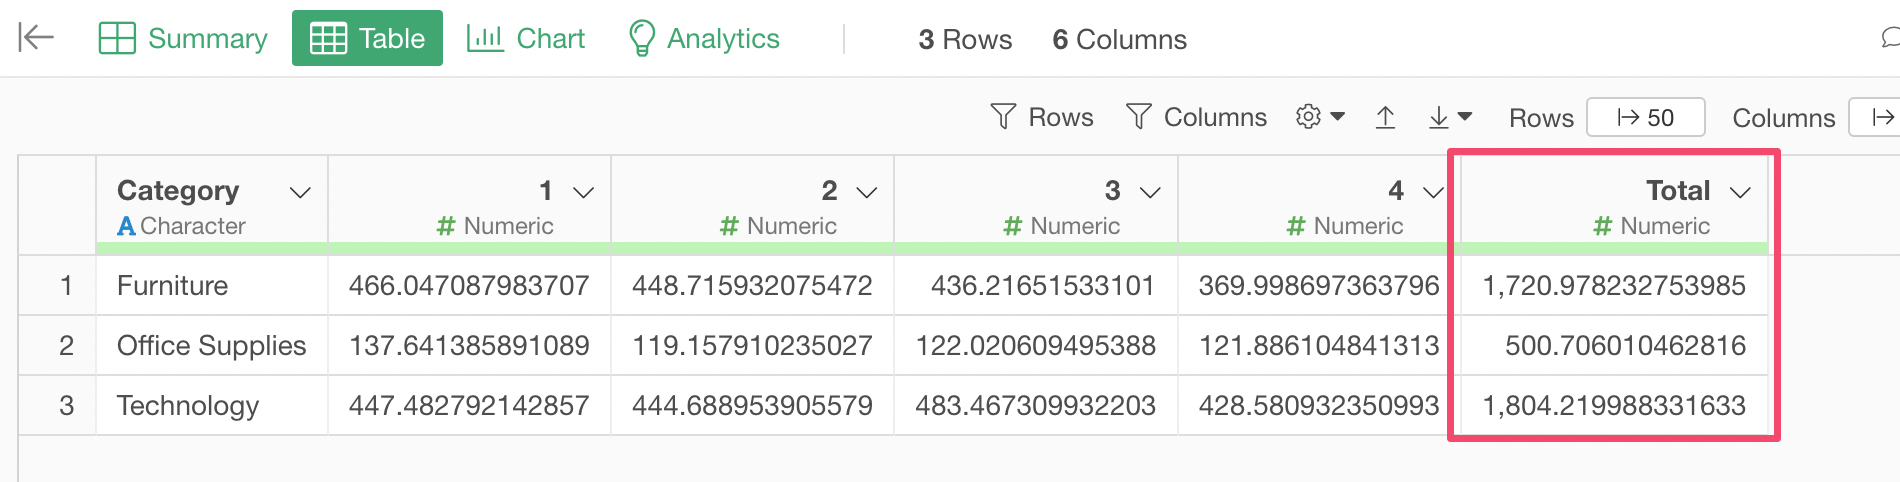The width and height of the screenshot is (1900, 482).
Task: Open the download arrow dropdown
Action: 1450,117
